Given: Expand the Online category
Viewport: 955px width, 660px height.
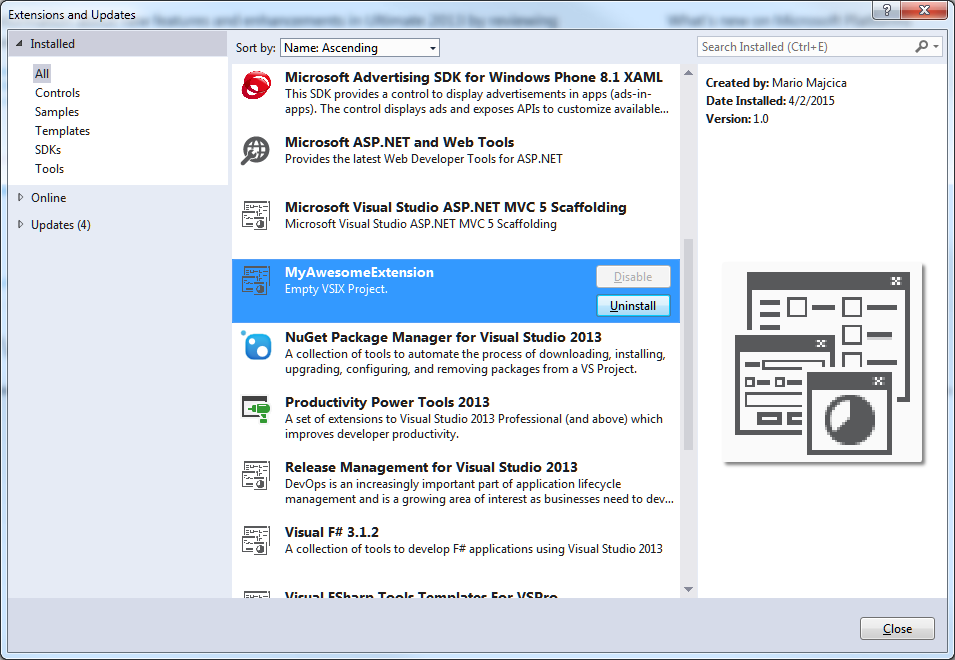Looking at the screenshot, I should point(20,197).
